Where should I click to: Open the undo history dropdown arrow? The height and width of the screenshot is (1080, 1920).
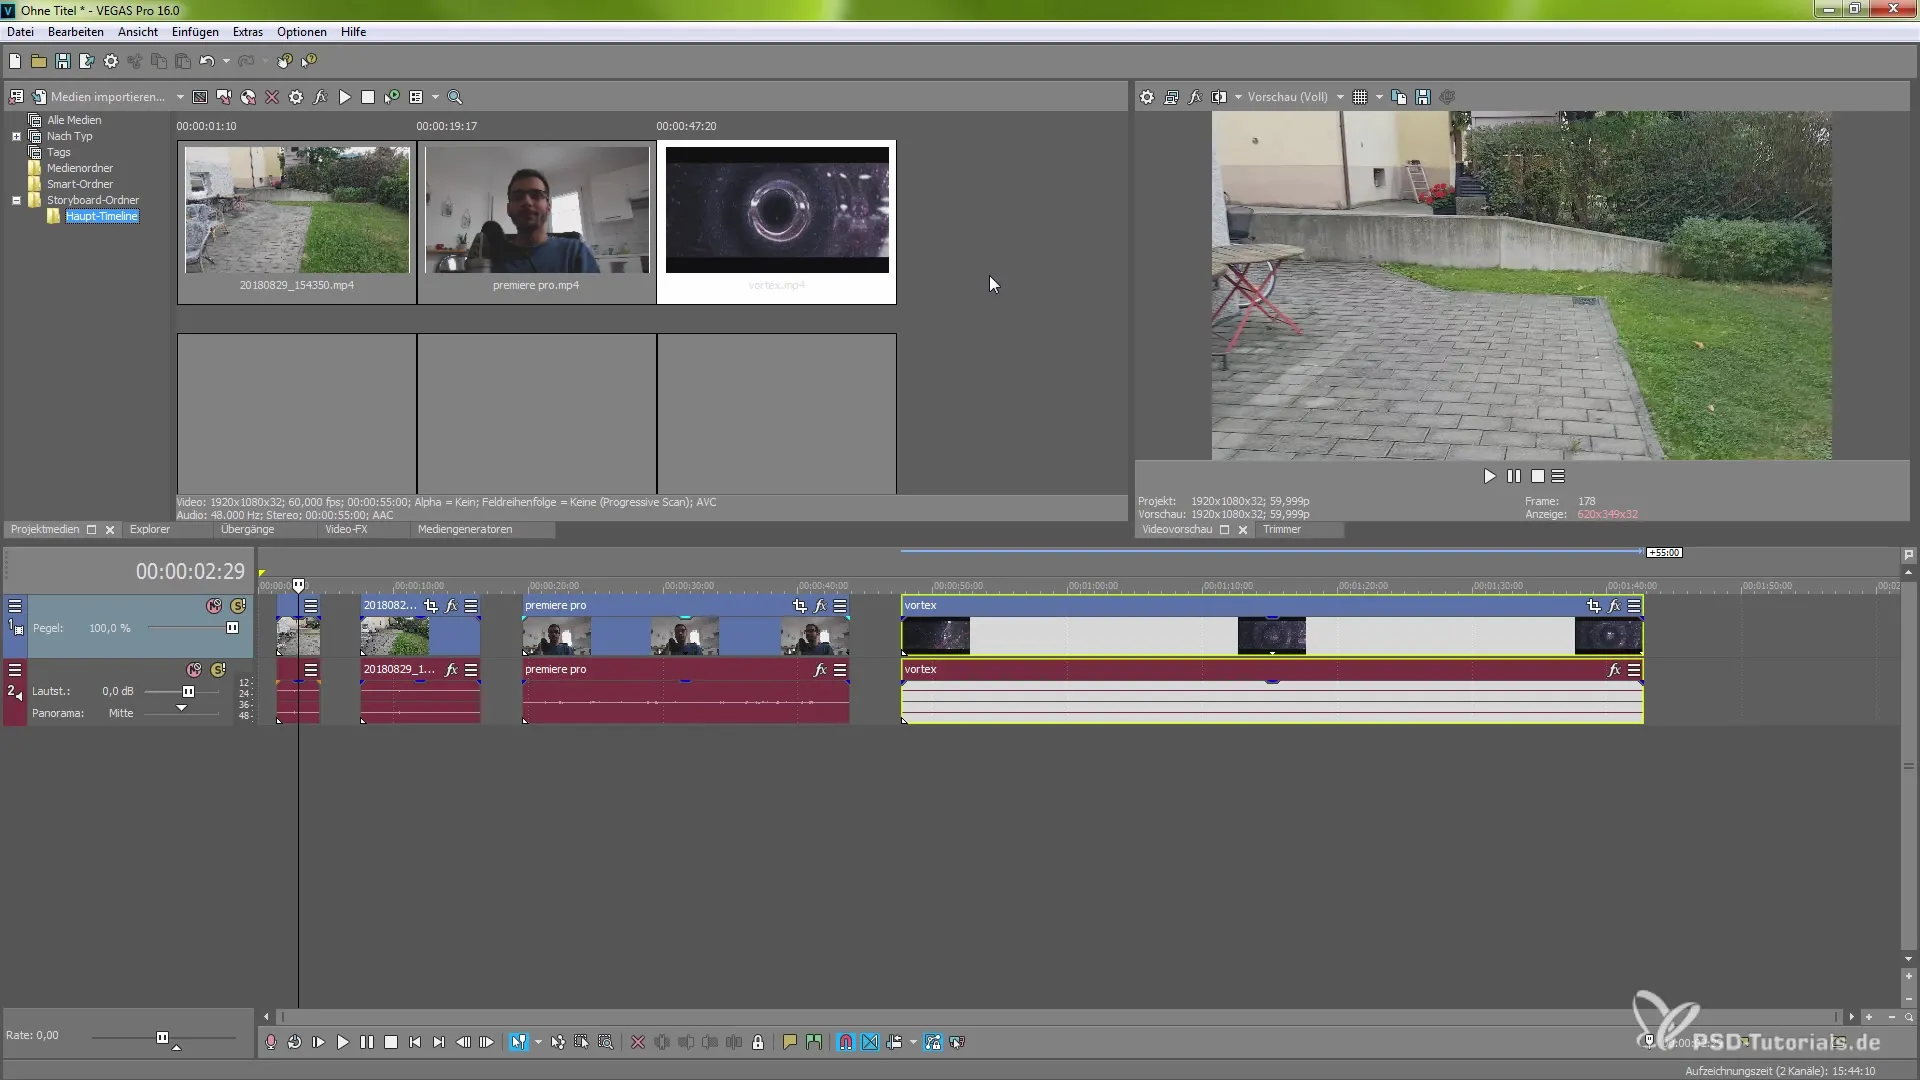pos(226,61)
